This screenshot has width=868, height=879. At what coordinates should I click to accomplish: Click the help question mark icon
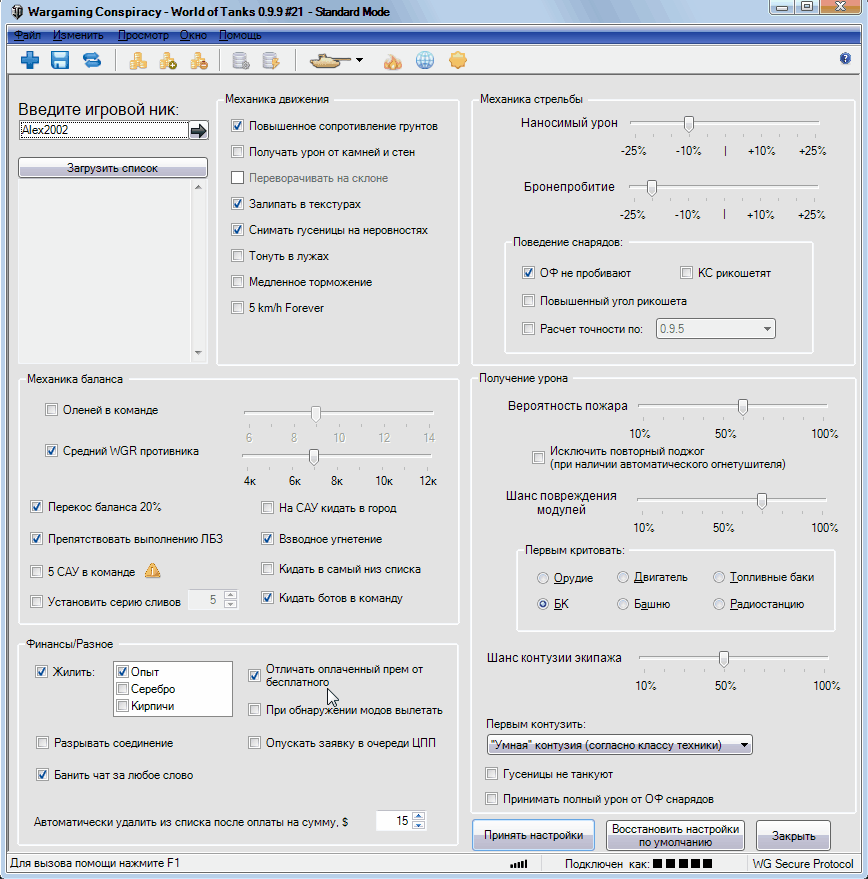(x=844, y=59)
